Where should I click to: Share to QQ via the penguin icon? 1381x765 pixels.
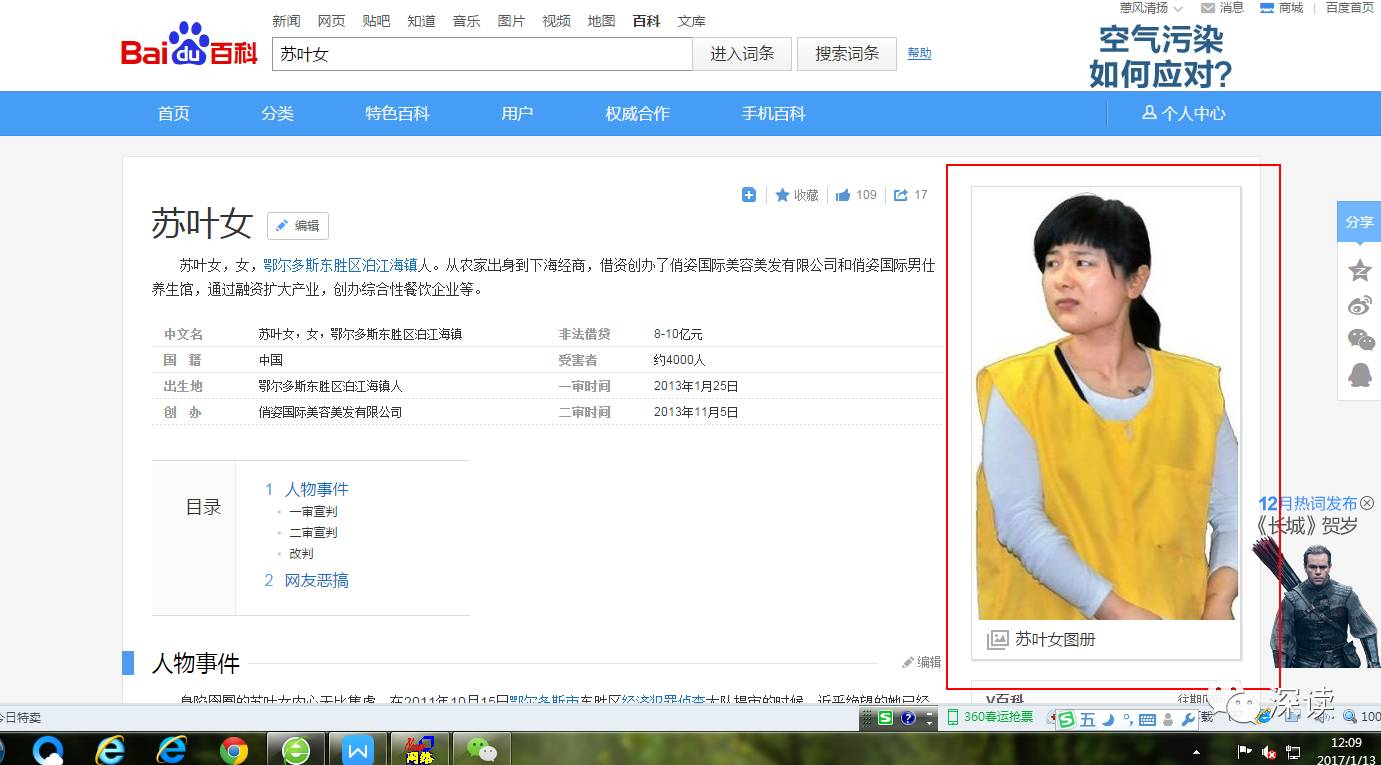[1360, 375]
